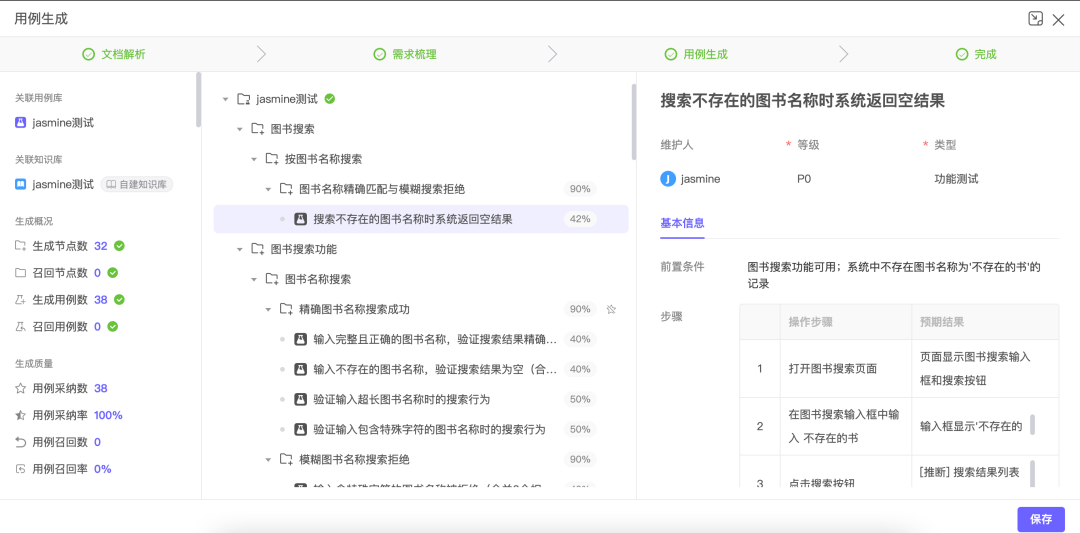Screen dimensions: 1080x533
Task: Collapse the 图书搜索功能 tree node
Action: point(240,249)
